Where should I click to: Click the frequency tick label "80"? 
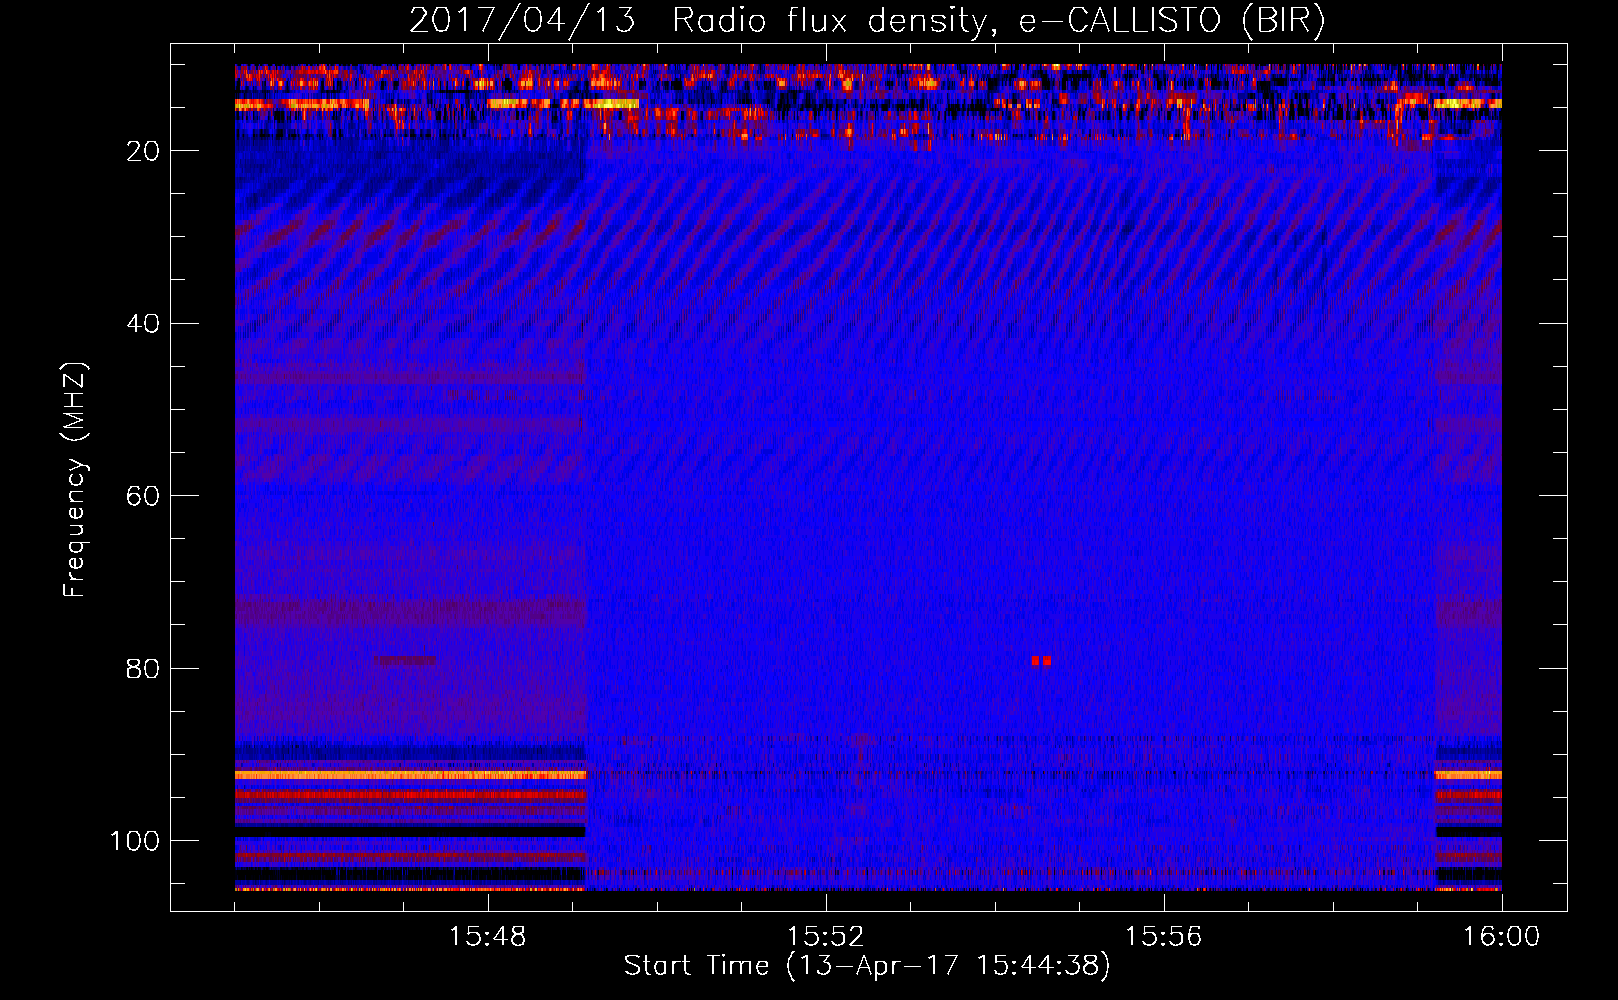(143, 669)
